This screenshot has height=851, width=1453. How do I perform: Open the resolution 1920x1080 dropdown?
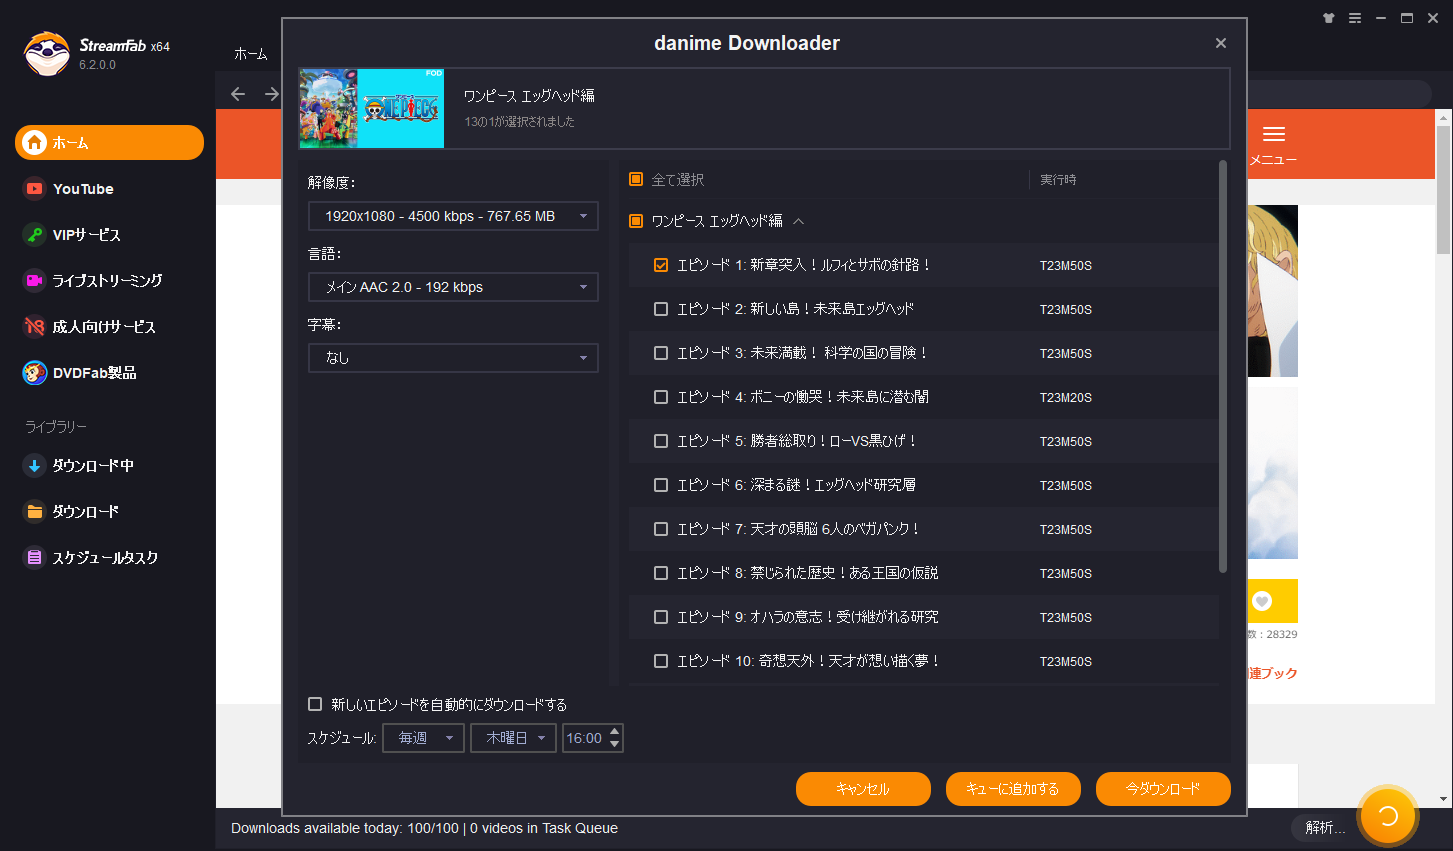coord(453,216)
